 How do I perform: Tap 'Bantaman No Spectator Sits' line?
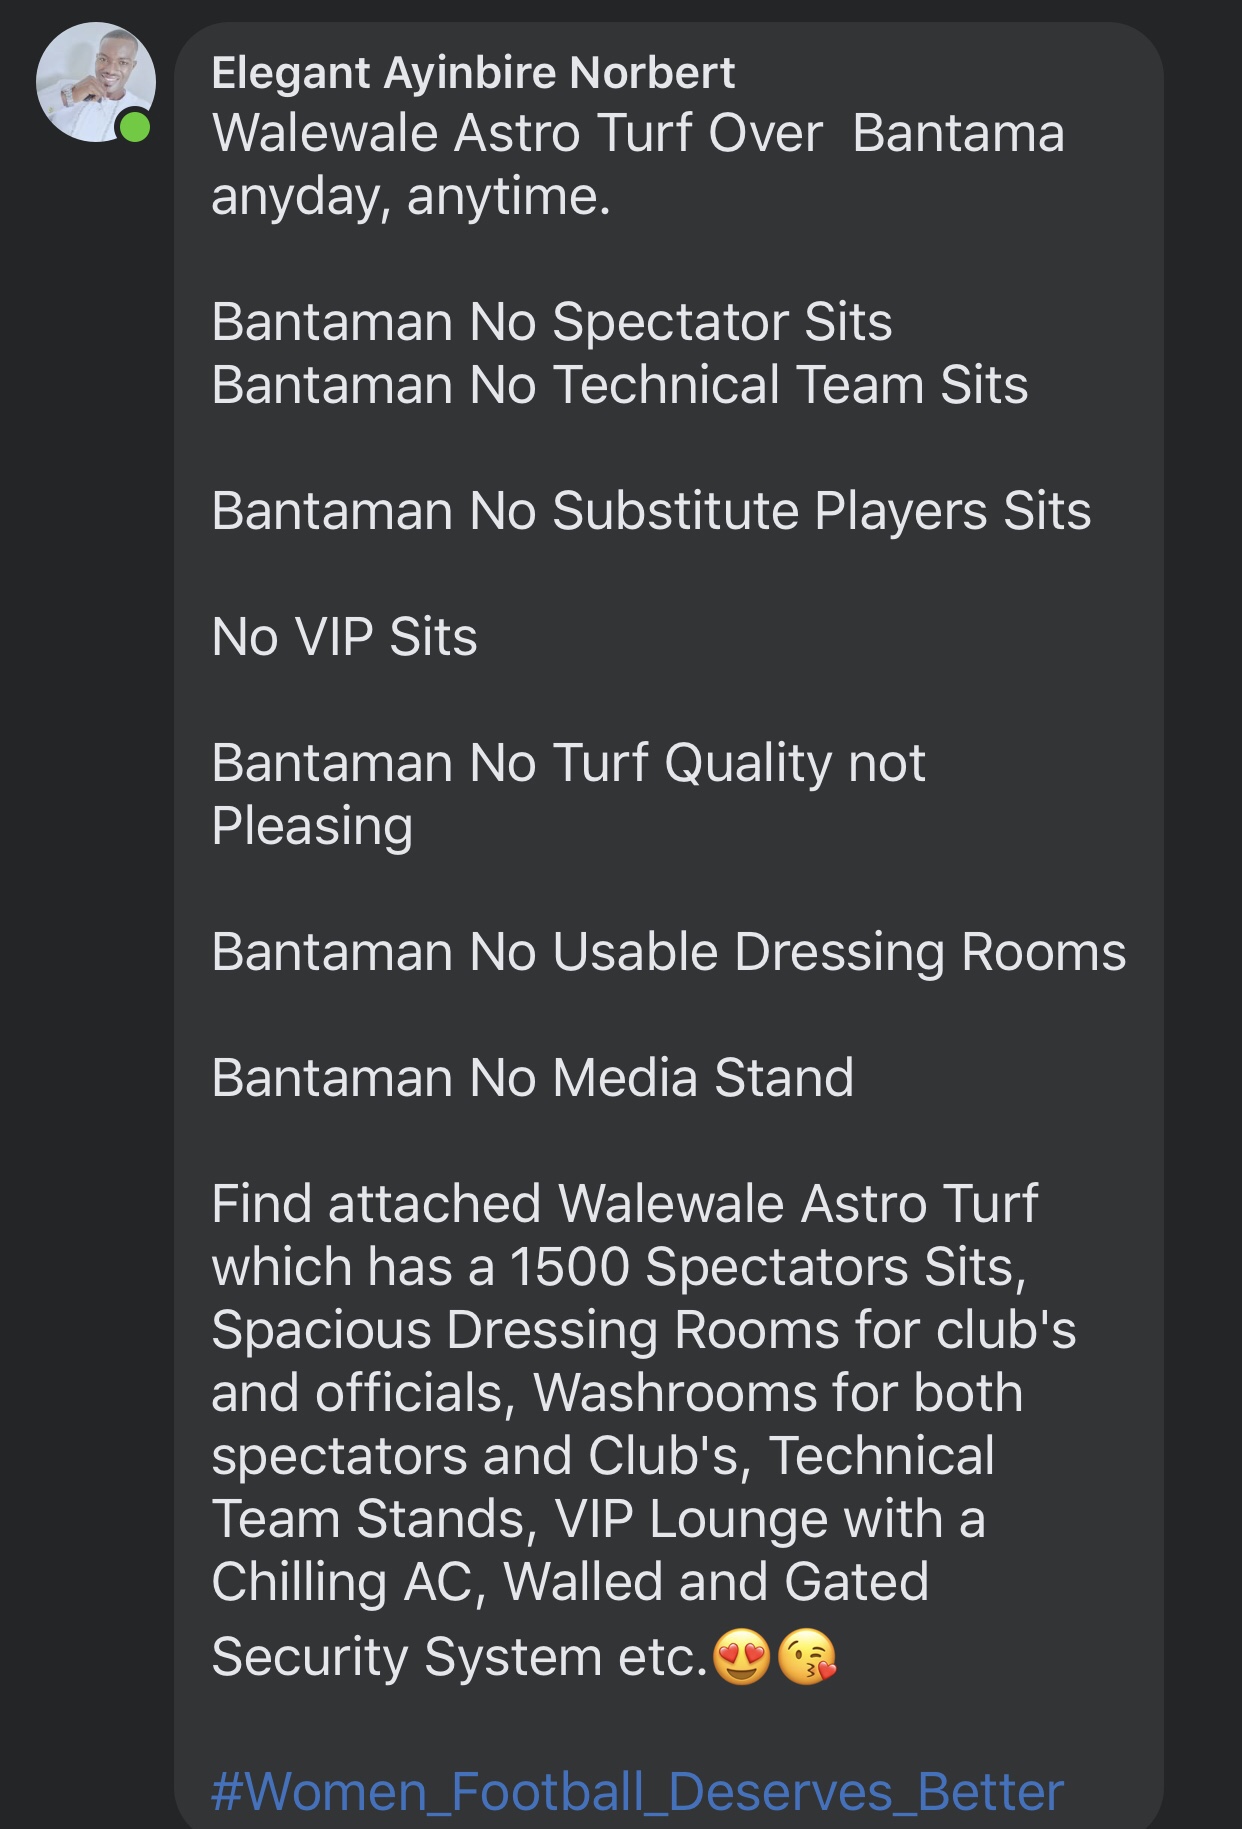552,322
